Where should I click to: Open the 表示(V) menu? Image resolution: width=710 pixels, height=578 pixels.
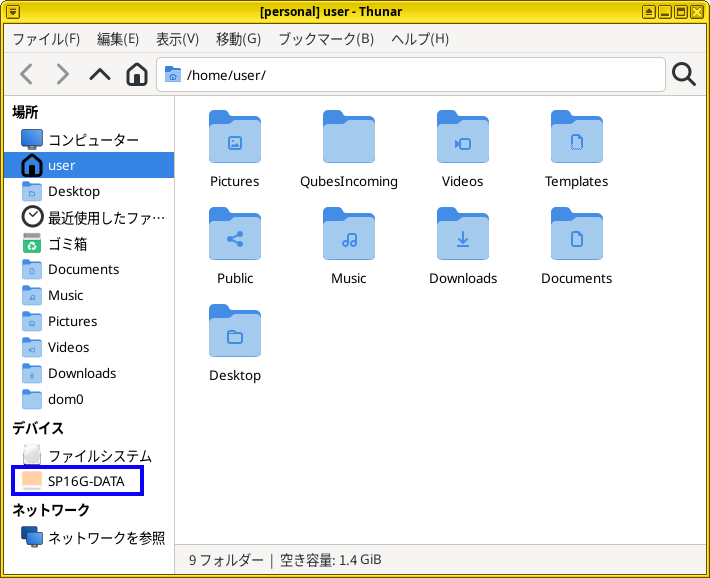point(177,39)
